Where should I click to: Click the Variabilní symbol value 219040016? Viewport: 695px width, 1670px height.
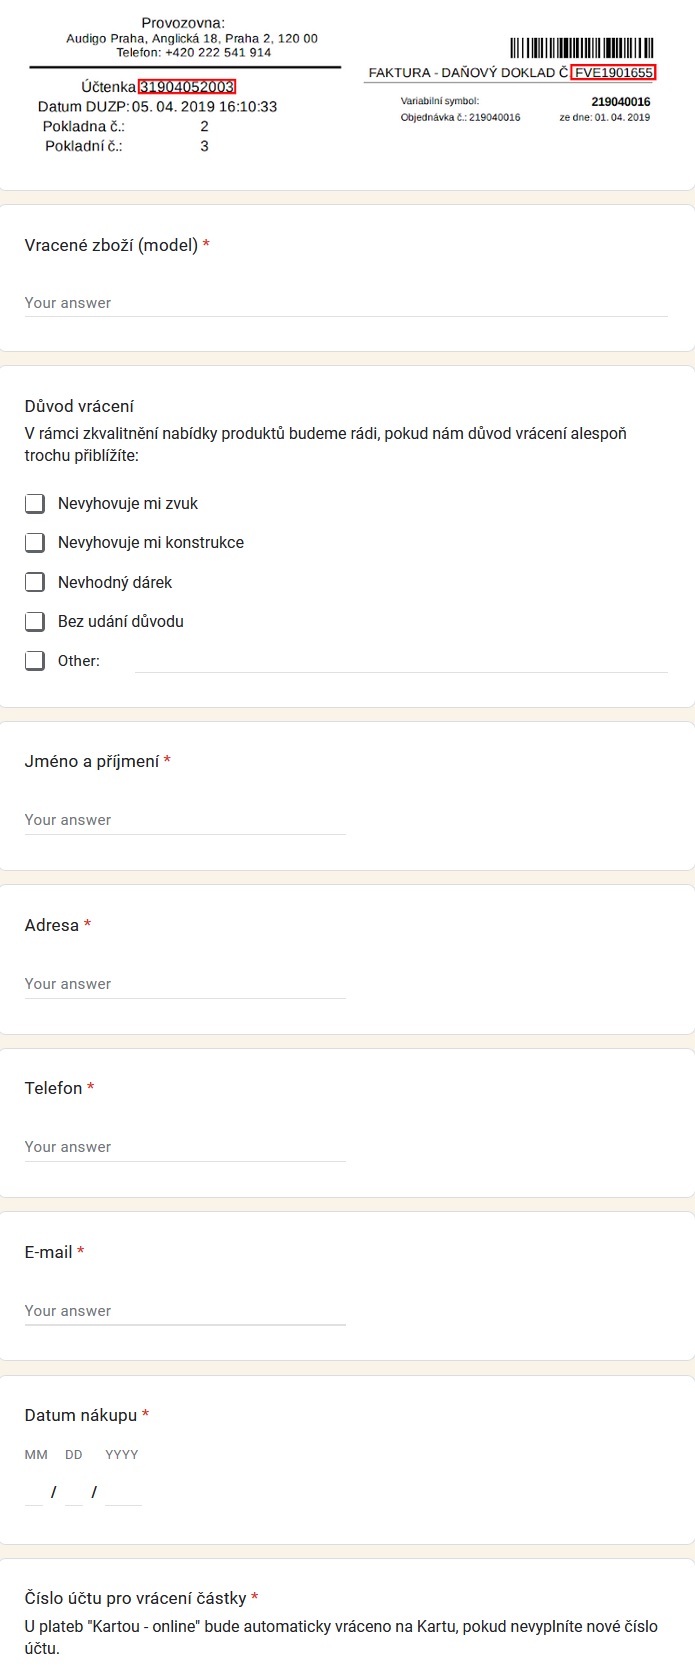(621, 102)
